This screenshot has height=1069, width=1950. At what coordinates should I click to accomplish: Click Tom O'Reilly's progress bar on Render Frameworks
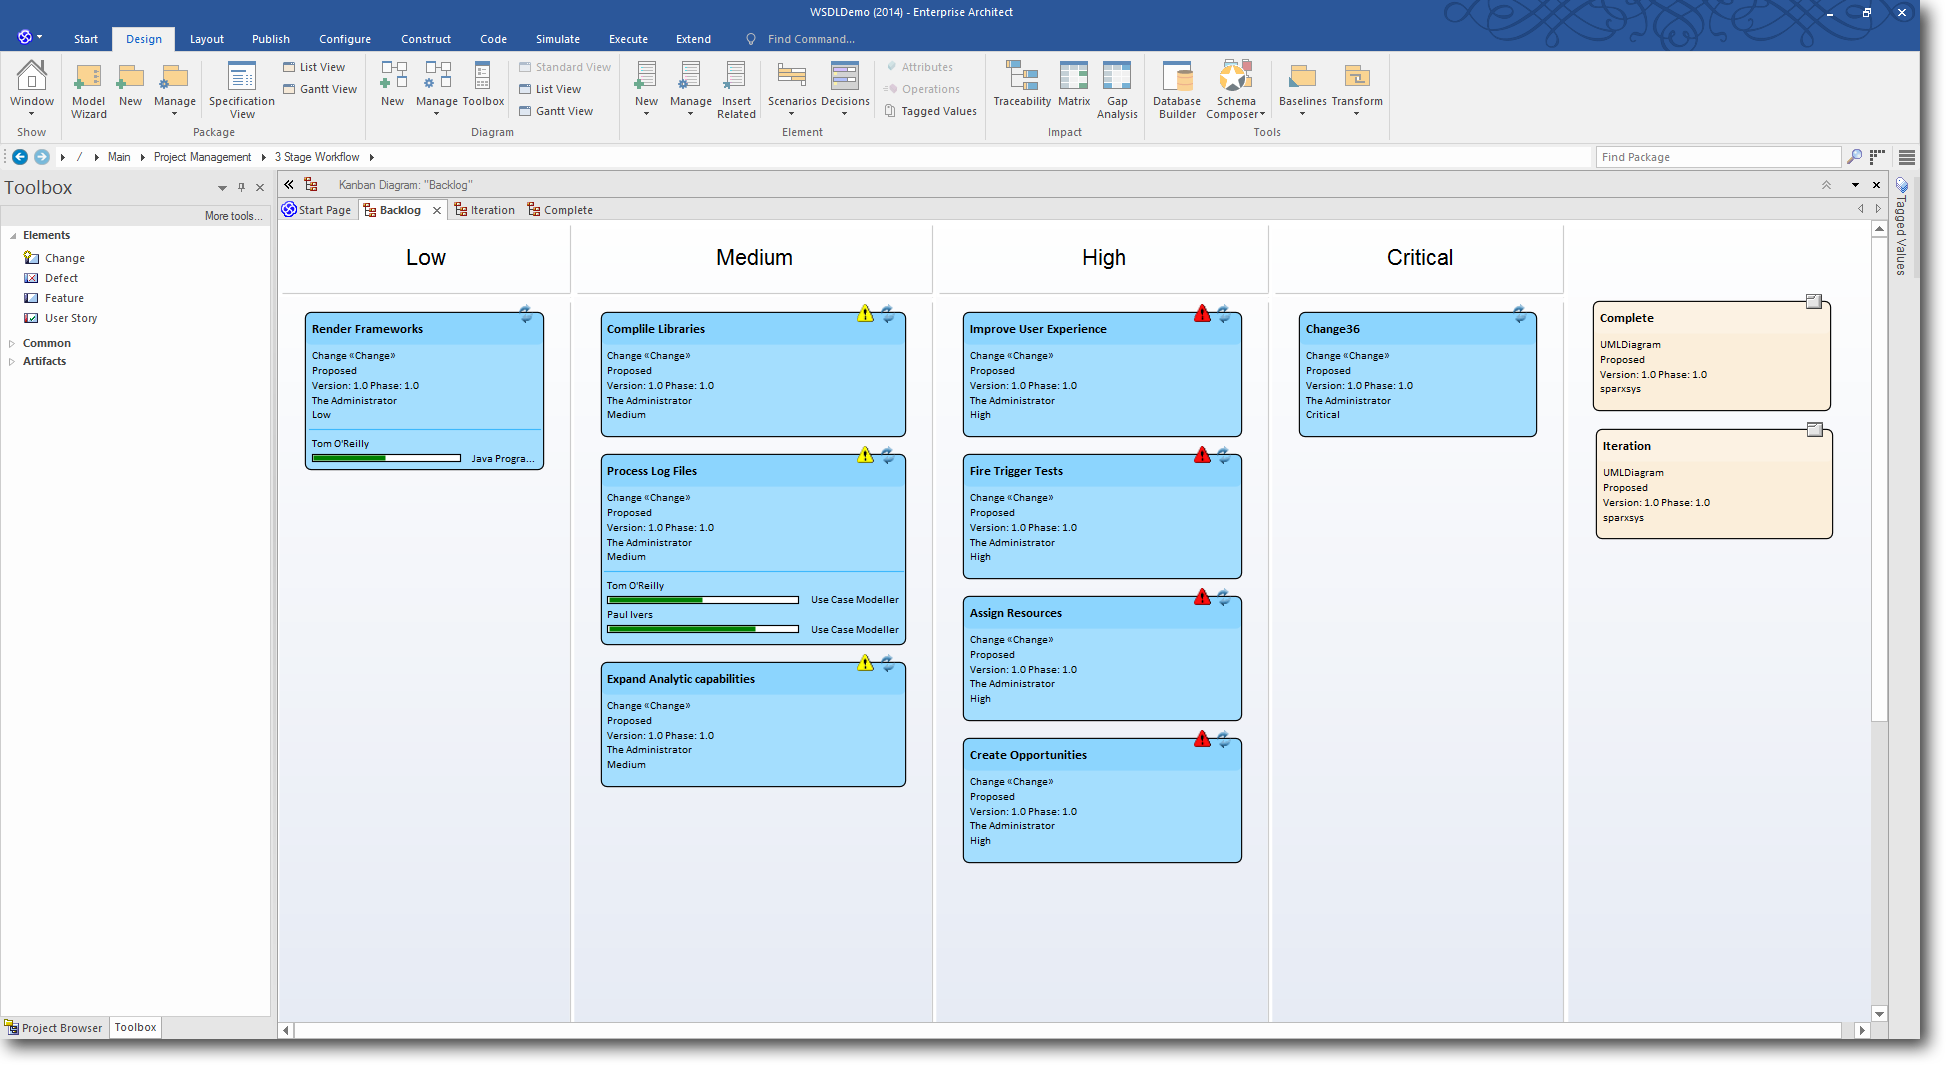pos(385,458)
